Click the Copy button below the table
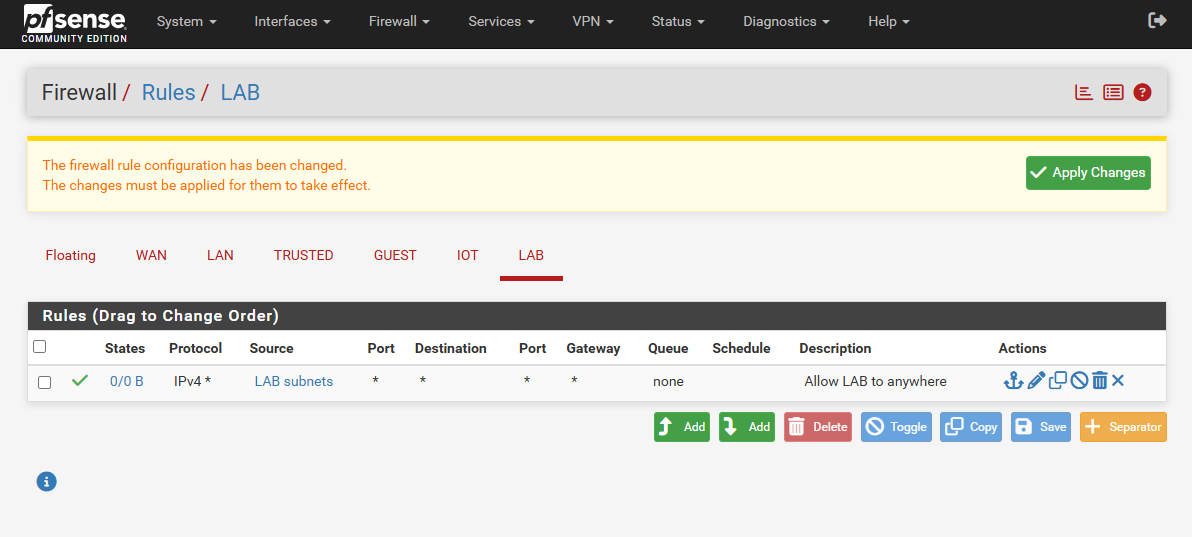Viewport: 1192px width, 537px height. click(x=971, y=427)
